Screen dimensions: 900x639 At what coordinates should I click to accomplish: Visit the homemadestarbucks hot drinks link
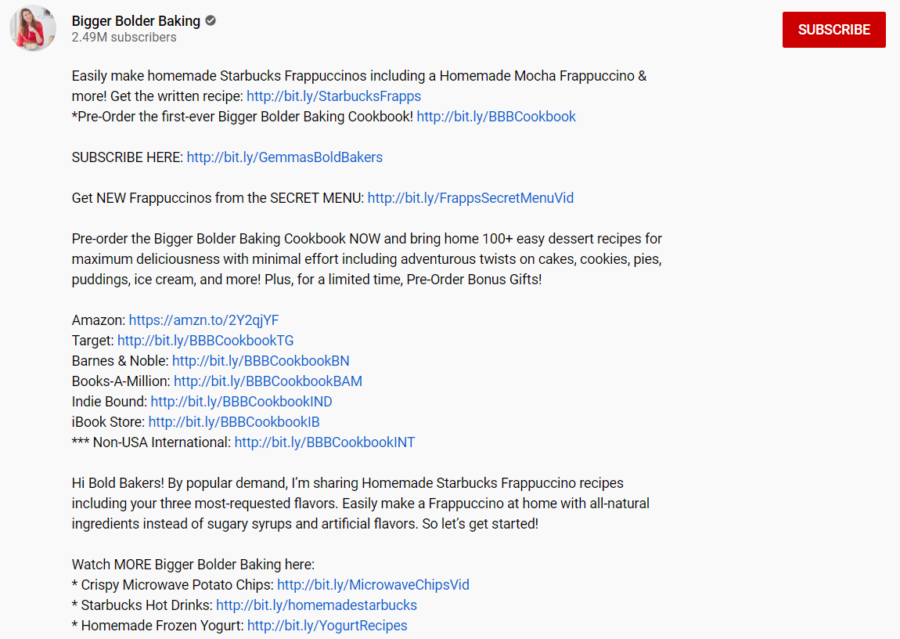point(316,605)
